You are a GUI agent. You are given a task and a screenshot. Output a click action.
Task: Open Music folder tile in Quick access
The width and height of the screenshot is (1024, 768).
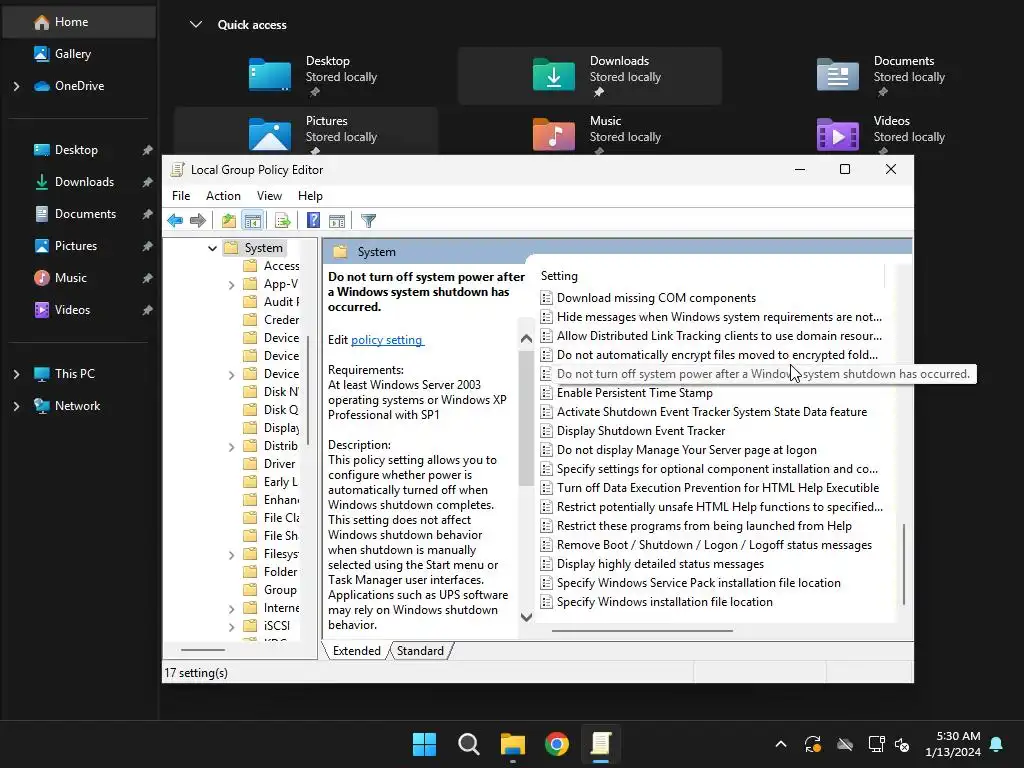[590, 131]
